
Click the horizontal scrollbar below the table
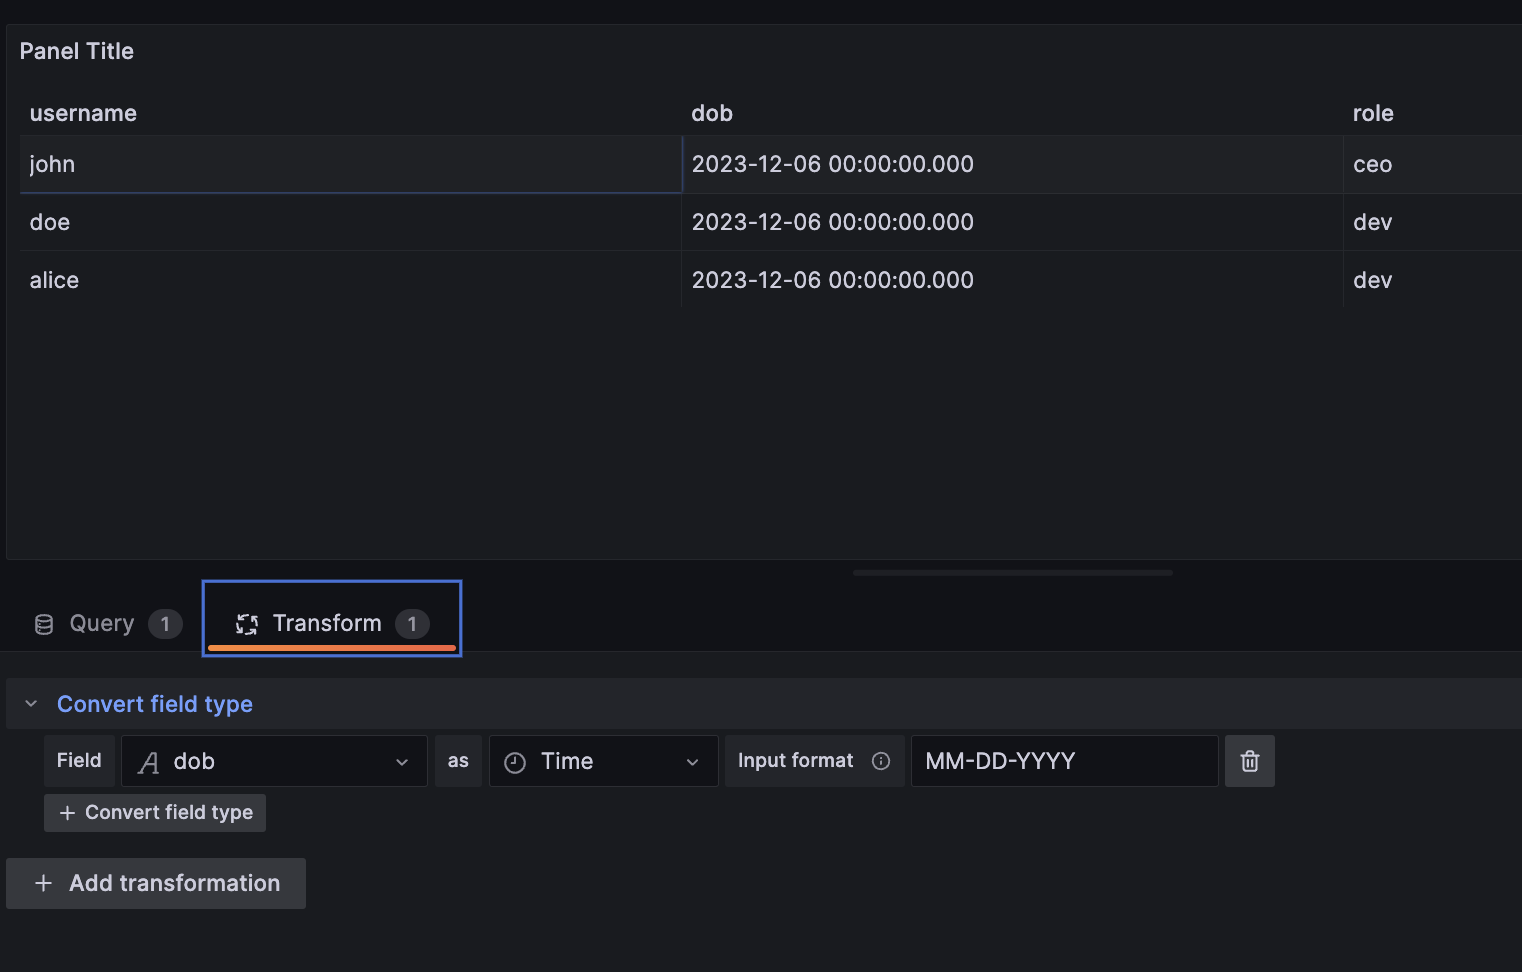pyautogui.click(x=1011, y=572)
